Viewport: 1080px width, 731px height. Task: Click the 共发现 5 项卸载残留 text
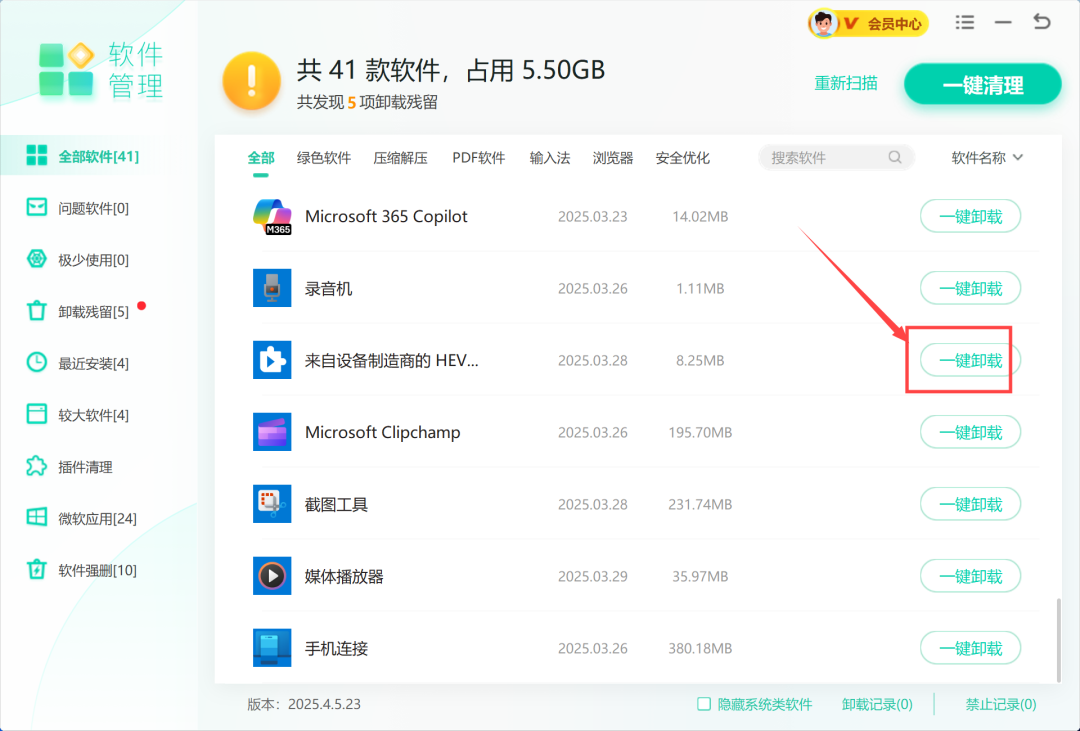tap(367, 103)
